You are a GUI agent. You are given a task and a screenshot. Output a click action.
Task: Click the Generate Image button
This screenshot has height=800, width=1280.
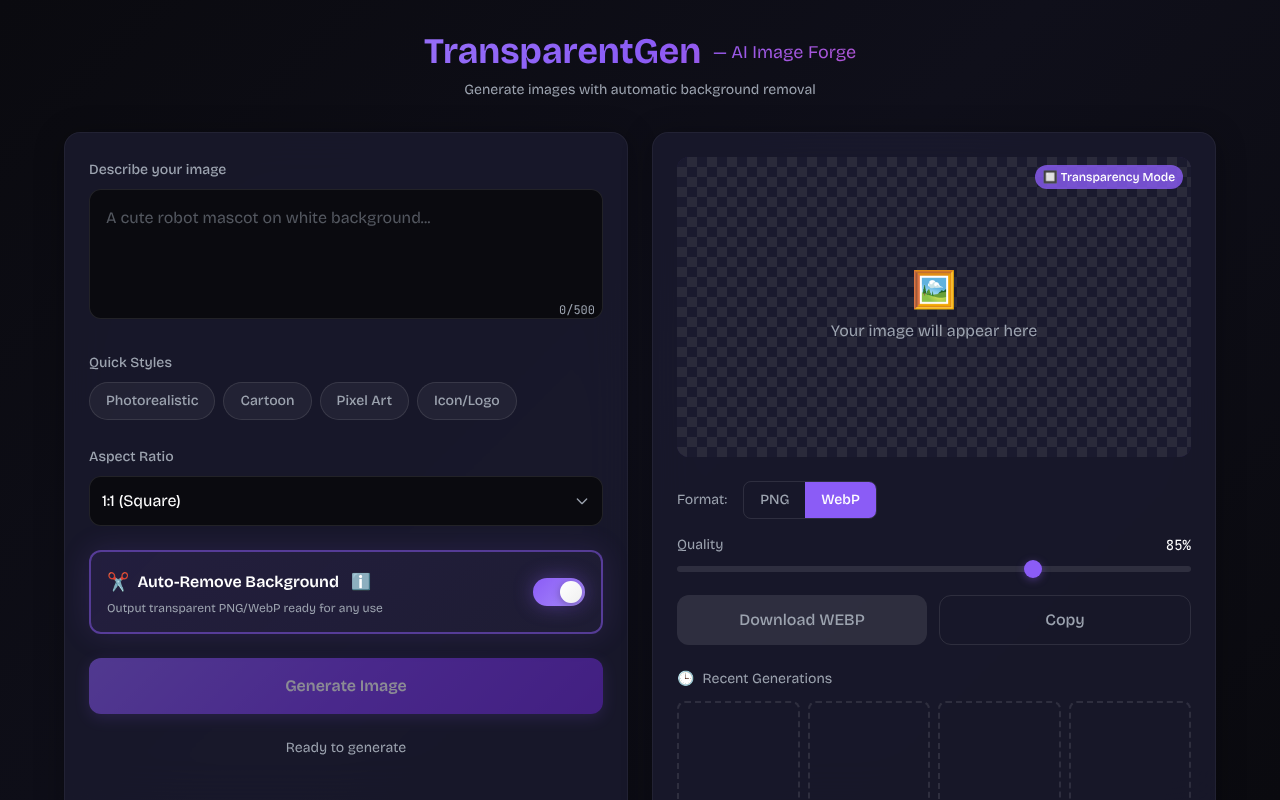coord(345,686)
